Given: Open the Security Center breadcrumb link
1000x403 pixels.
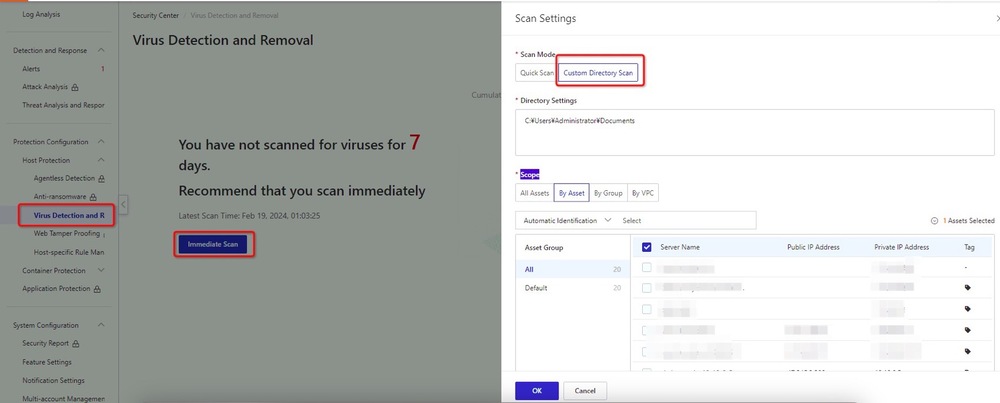Looking at the screenshot, I should coord(156,15).
